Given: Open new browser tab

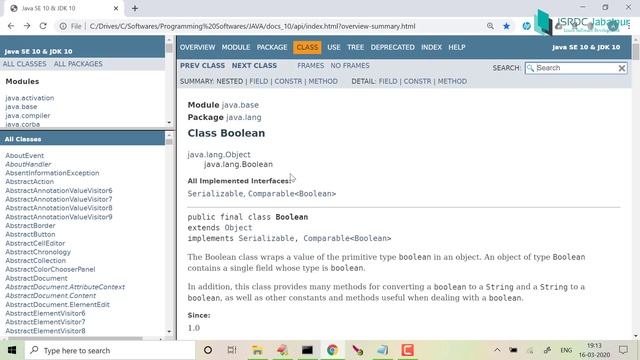Looking at the screenshot, I should (135, 8).
